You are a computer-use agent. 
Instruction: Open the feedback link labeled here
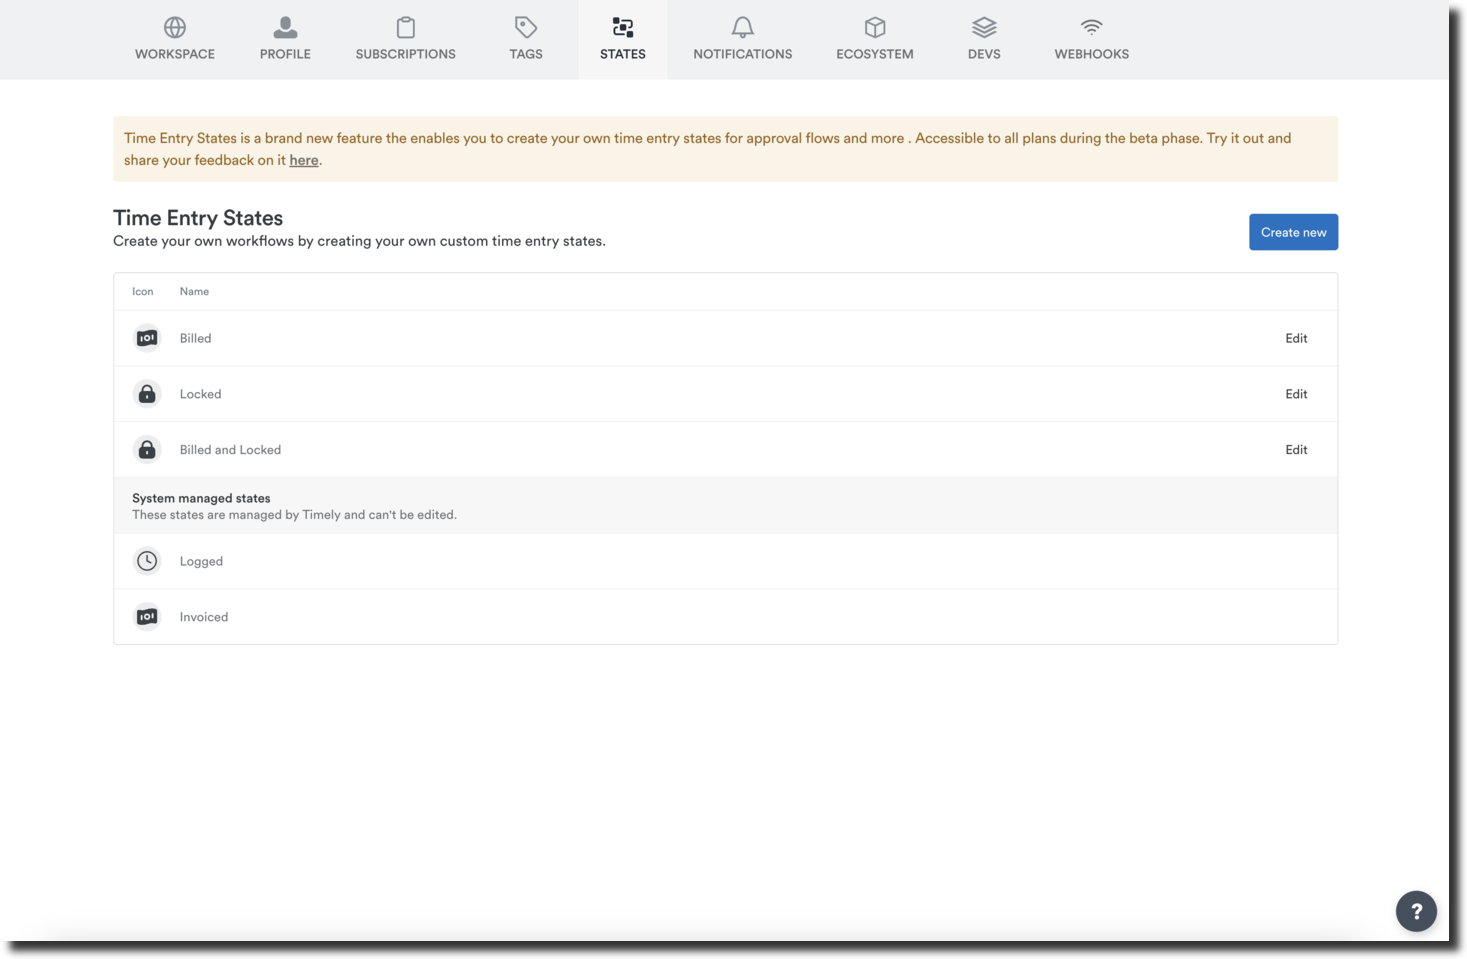pos(302,160)
